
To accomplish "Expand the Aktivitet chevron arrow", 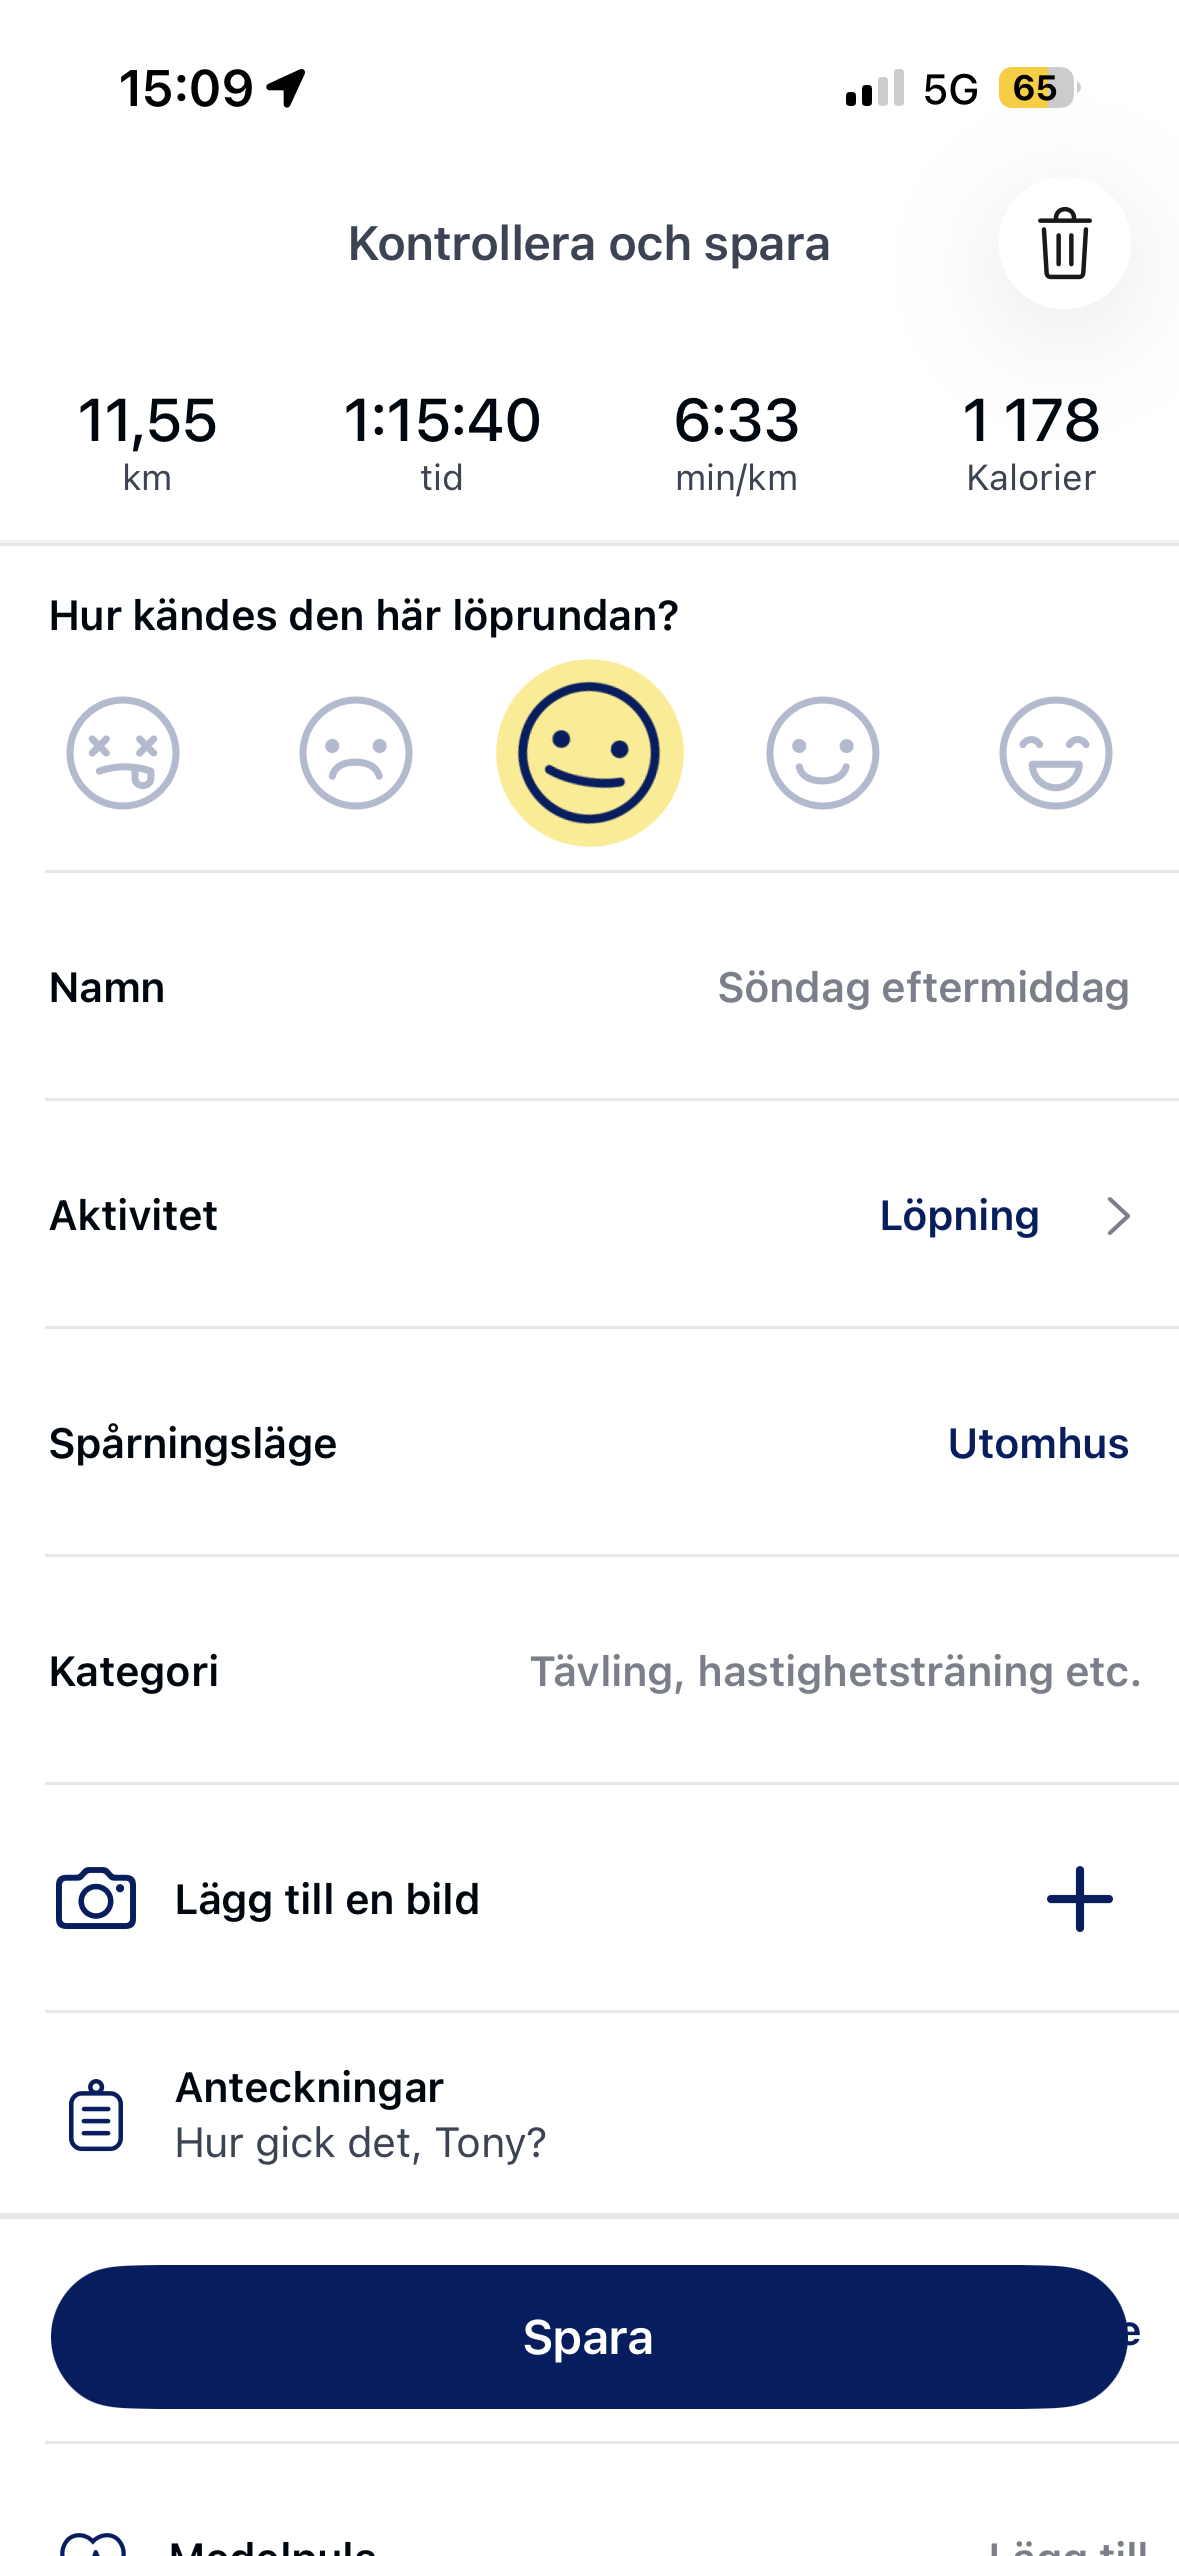I will [1118, 1216].
